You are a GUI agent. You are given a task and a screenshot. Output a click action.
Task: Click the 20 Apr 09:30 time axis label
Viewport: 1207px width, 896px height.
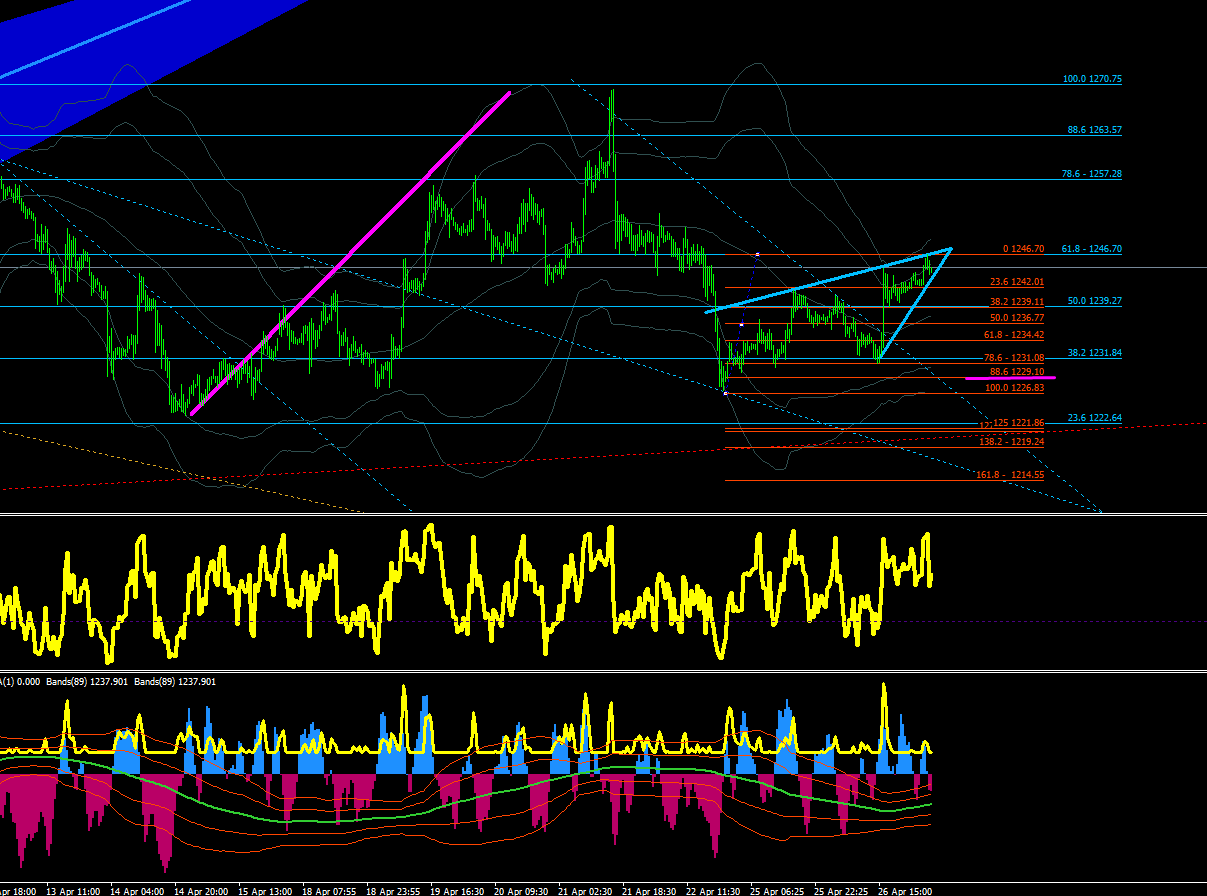522,890
